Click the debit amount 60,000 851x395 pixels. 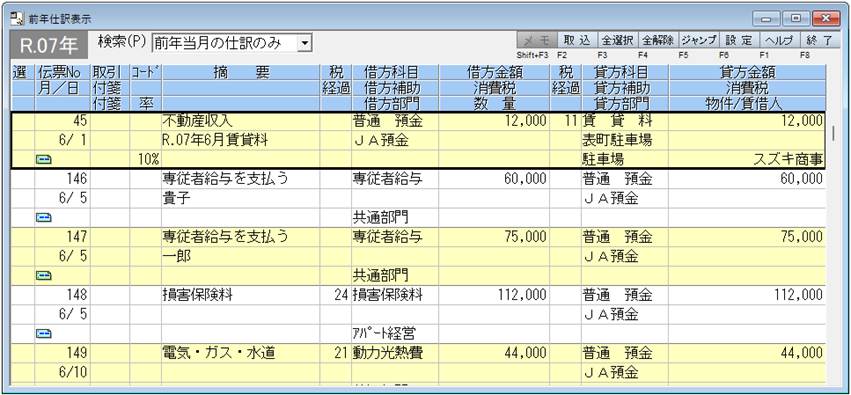[525, 179]
